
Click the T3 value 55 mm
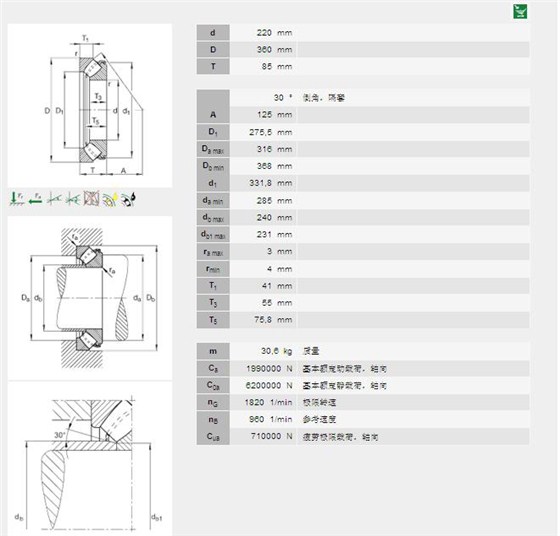tap(276, 303)
